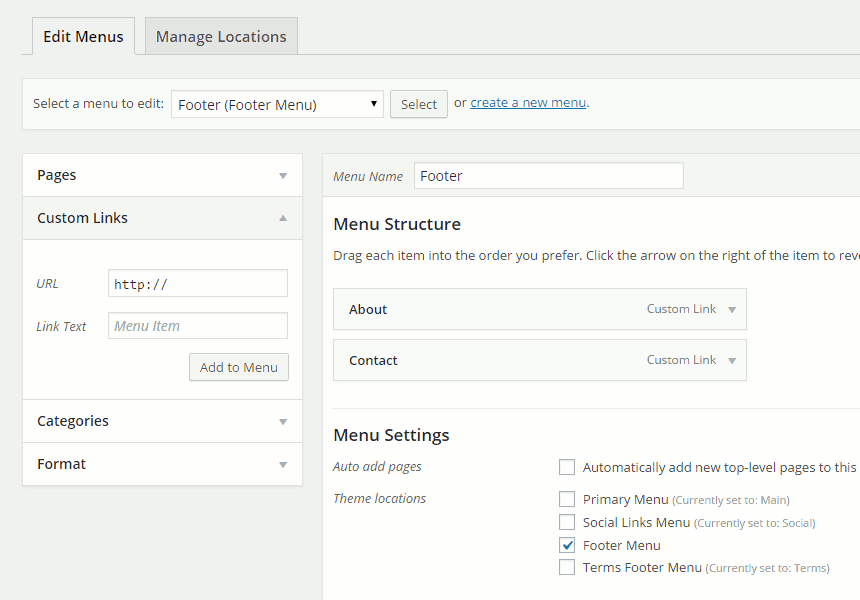
Task: Click the Auto add pages label
Action: [x=377, y=467]
